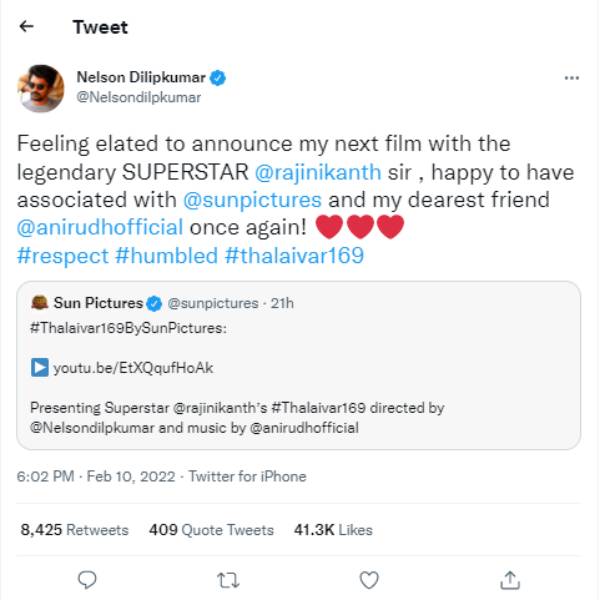This screenshot has width=600, height=600.
Task: Click Nelson Dilipkumar's profile picture
Action: pos(41,87)
